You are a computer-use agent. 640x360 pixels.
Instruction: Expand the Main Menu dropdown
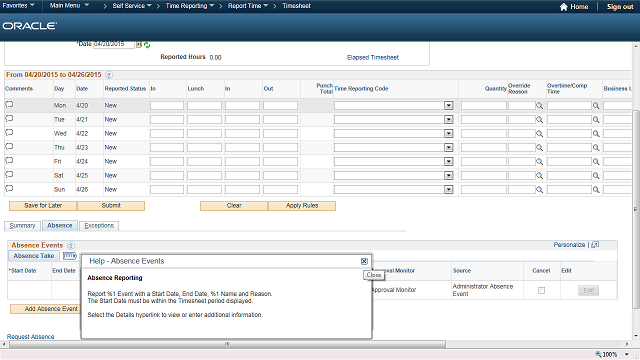pyautogui.click(x=69, y=6)
